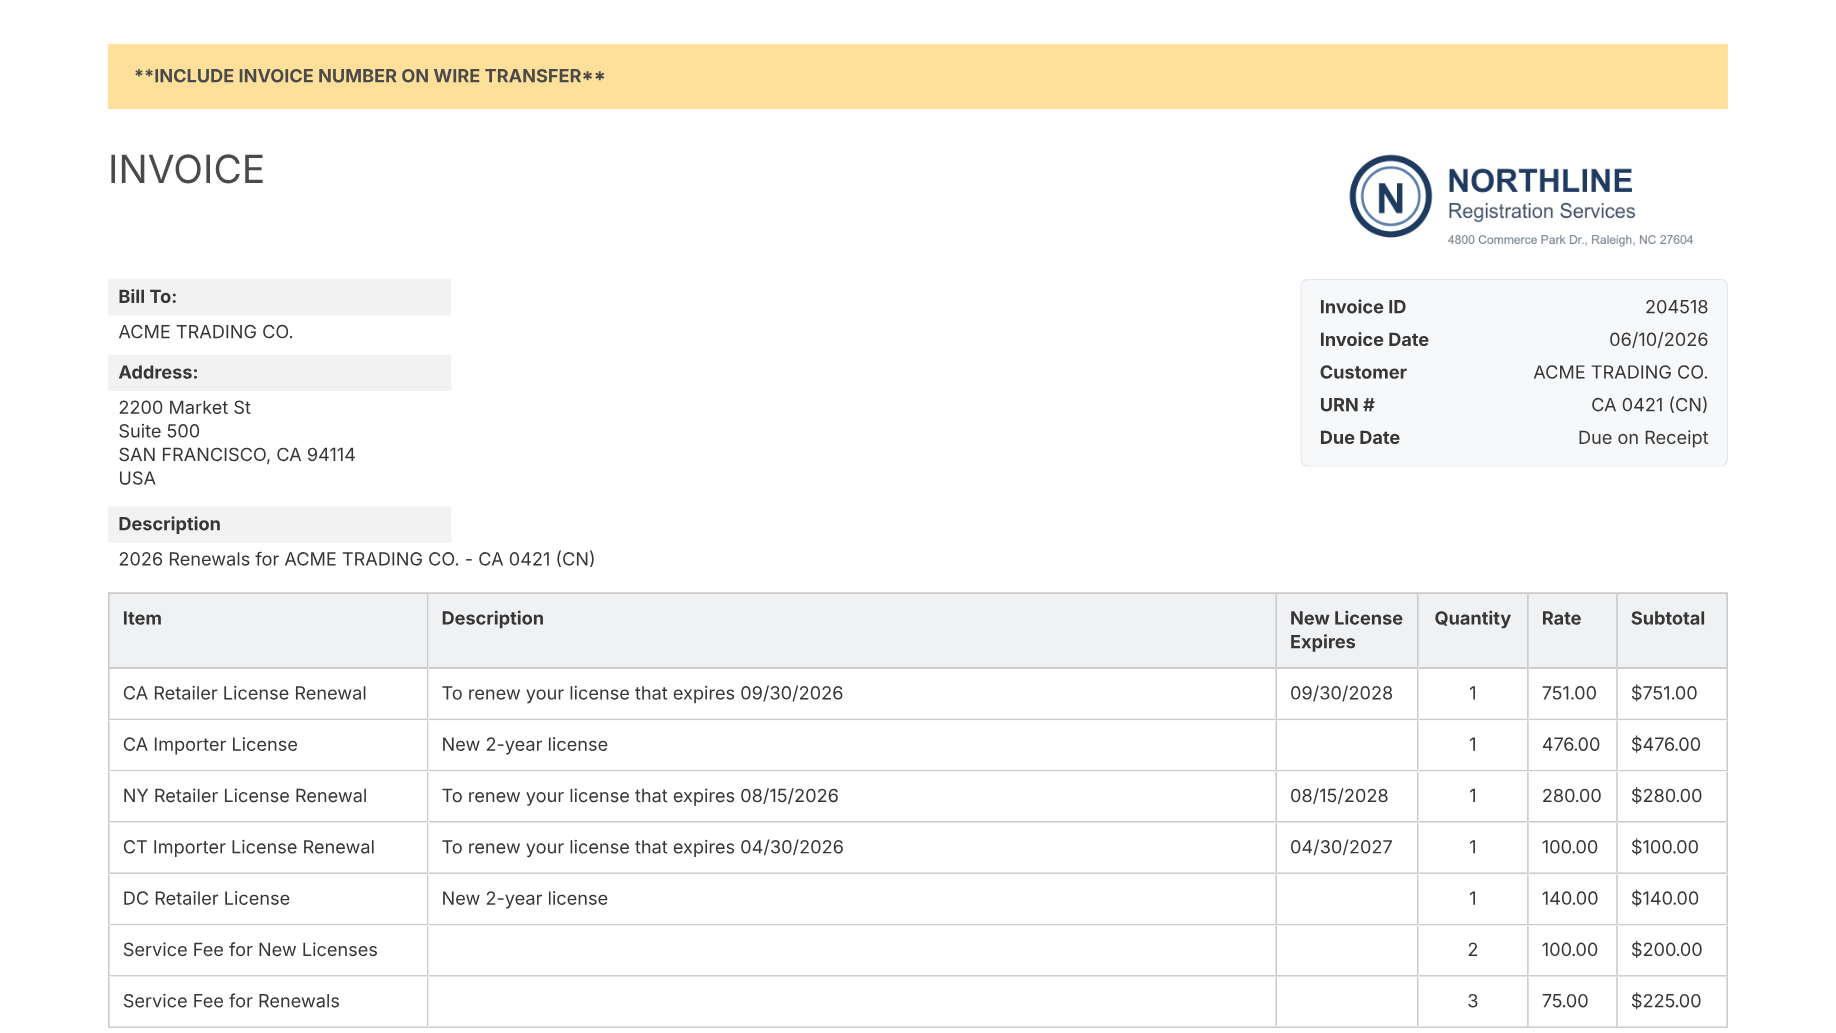Click the Quantity column header
Viewport: 1836px width, 1033px height.
(1472, 619)
